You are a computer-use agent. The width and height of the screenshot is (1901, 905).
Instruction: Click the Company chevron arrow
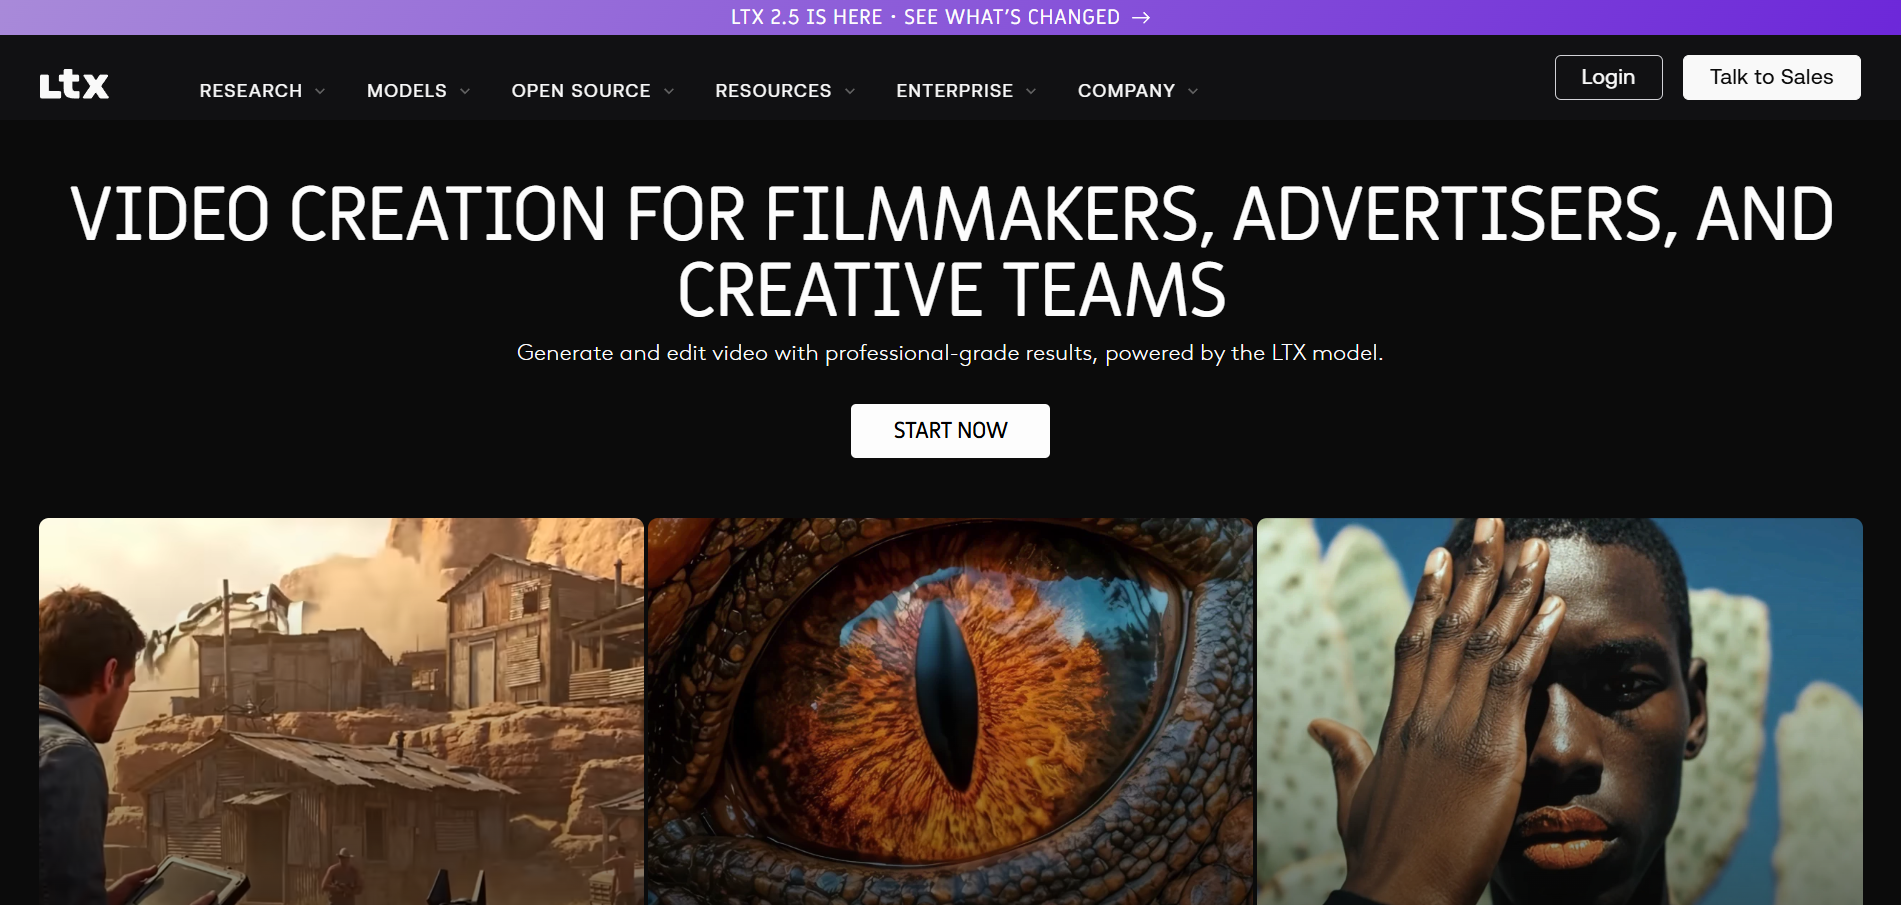[x=1193, y=91]
